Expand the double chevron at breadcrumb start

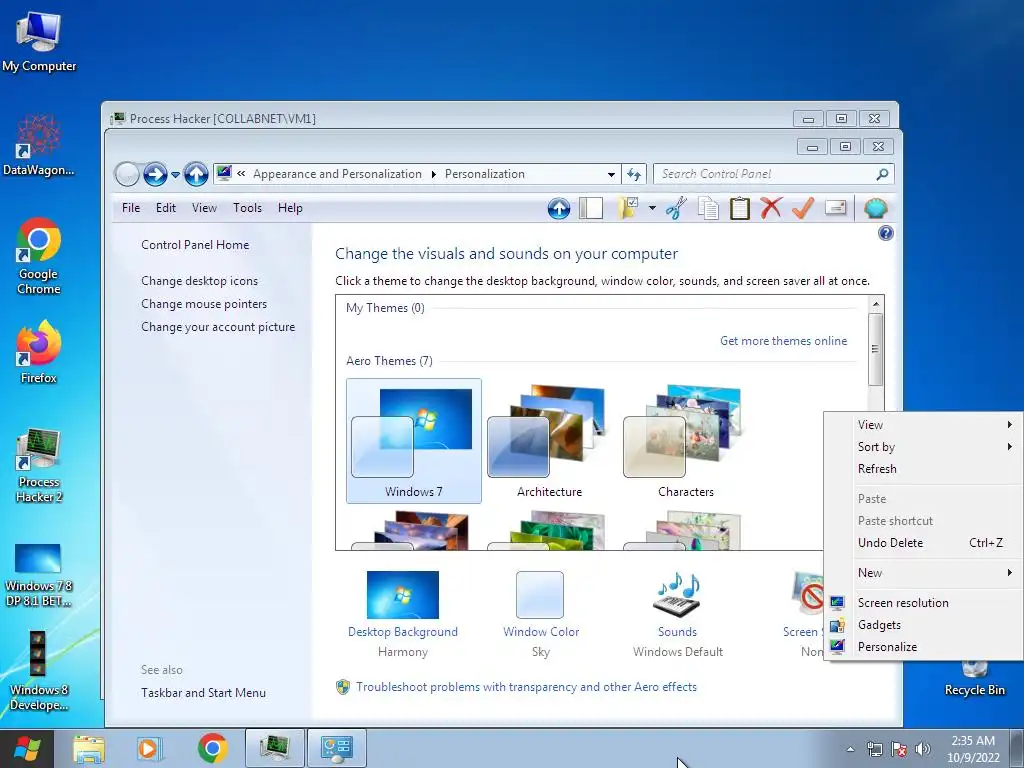click(x=241, y=174)
